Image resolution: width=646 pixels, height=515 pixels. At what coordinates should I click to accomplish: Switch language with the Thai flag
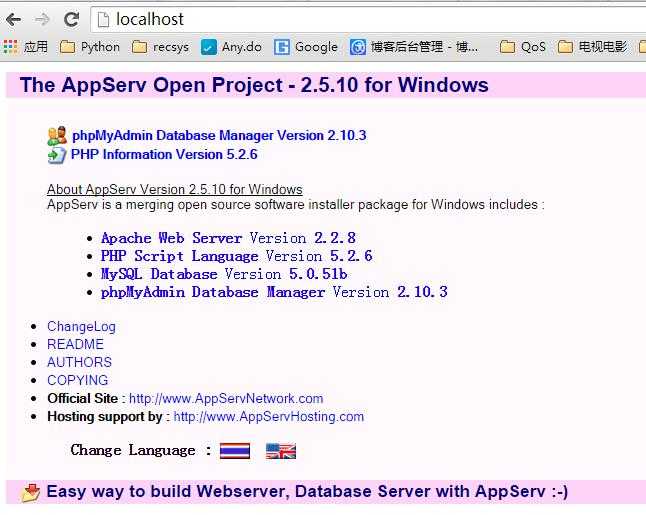tap(235, 451)
